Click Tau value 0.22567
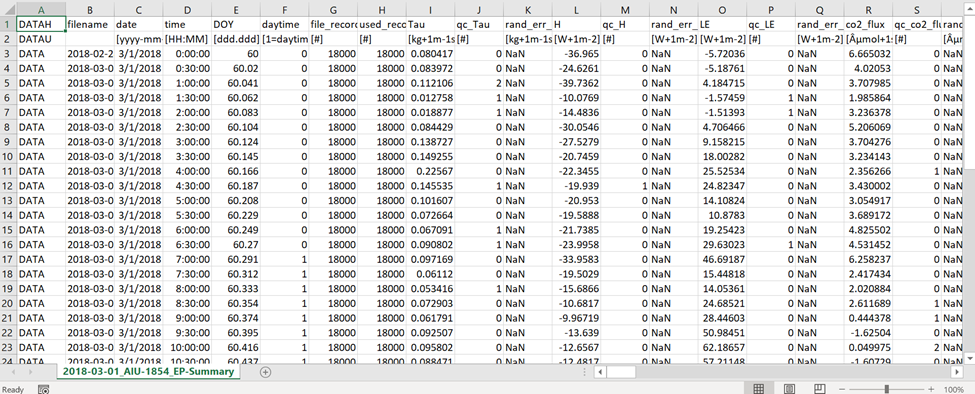Viewport: 975px width, 394px height. (430, 171)
